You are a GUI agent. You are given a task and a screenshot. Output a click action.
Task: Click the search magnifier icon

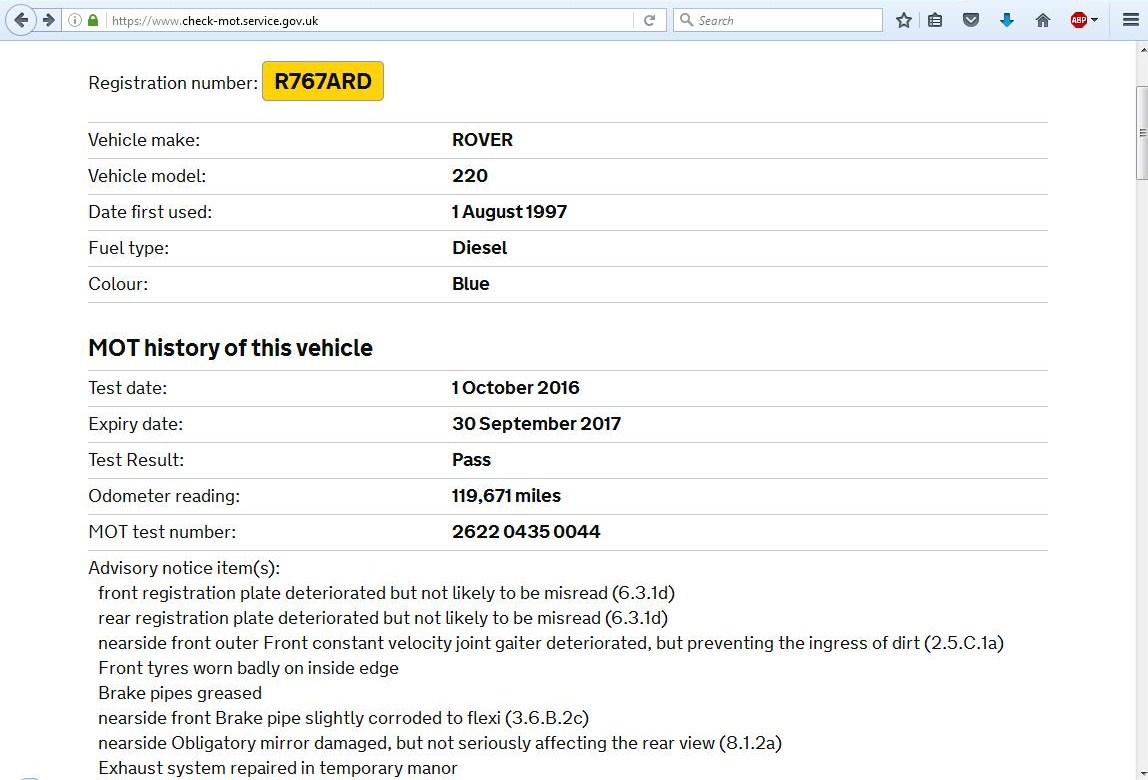tap(686, 20)
